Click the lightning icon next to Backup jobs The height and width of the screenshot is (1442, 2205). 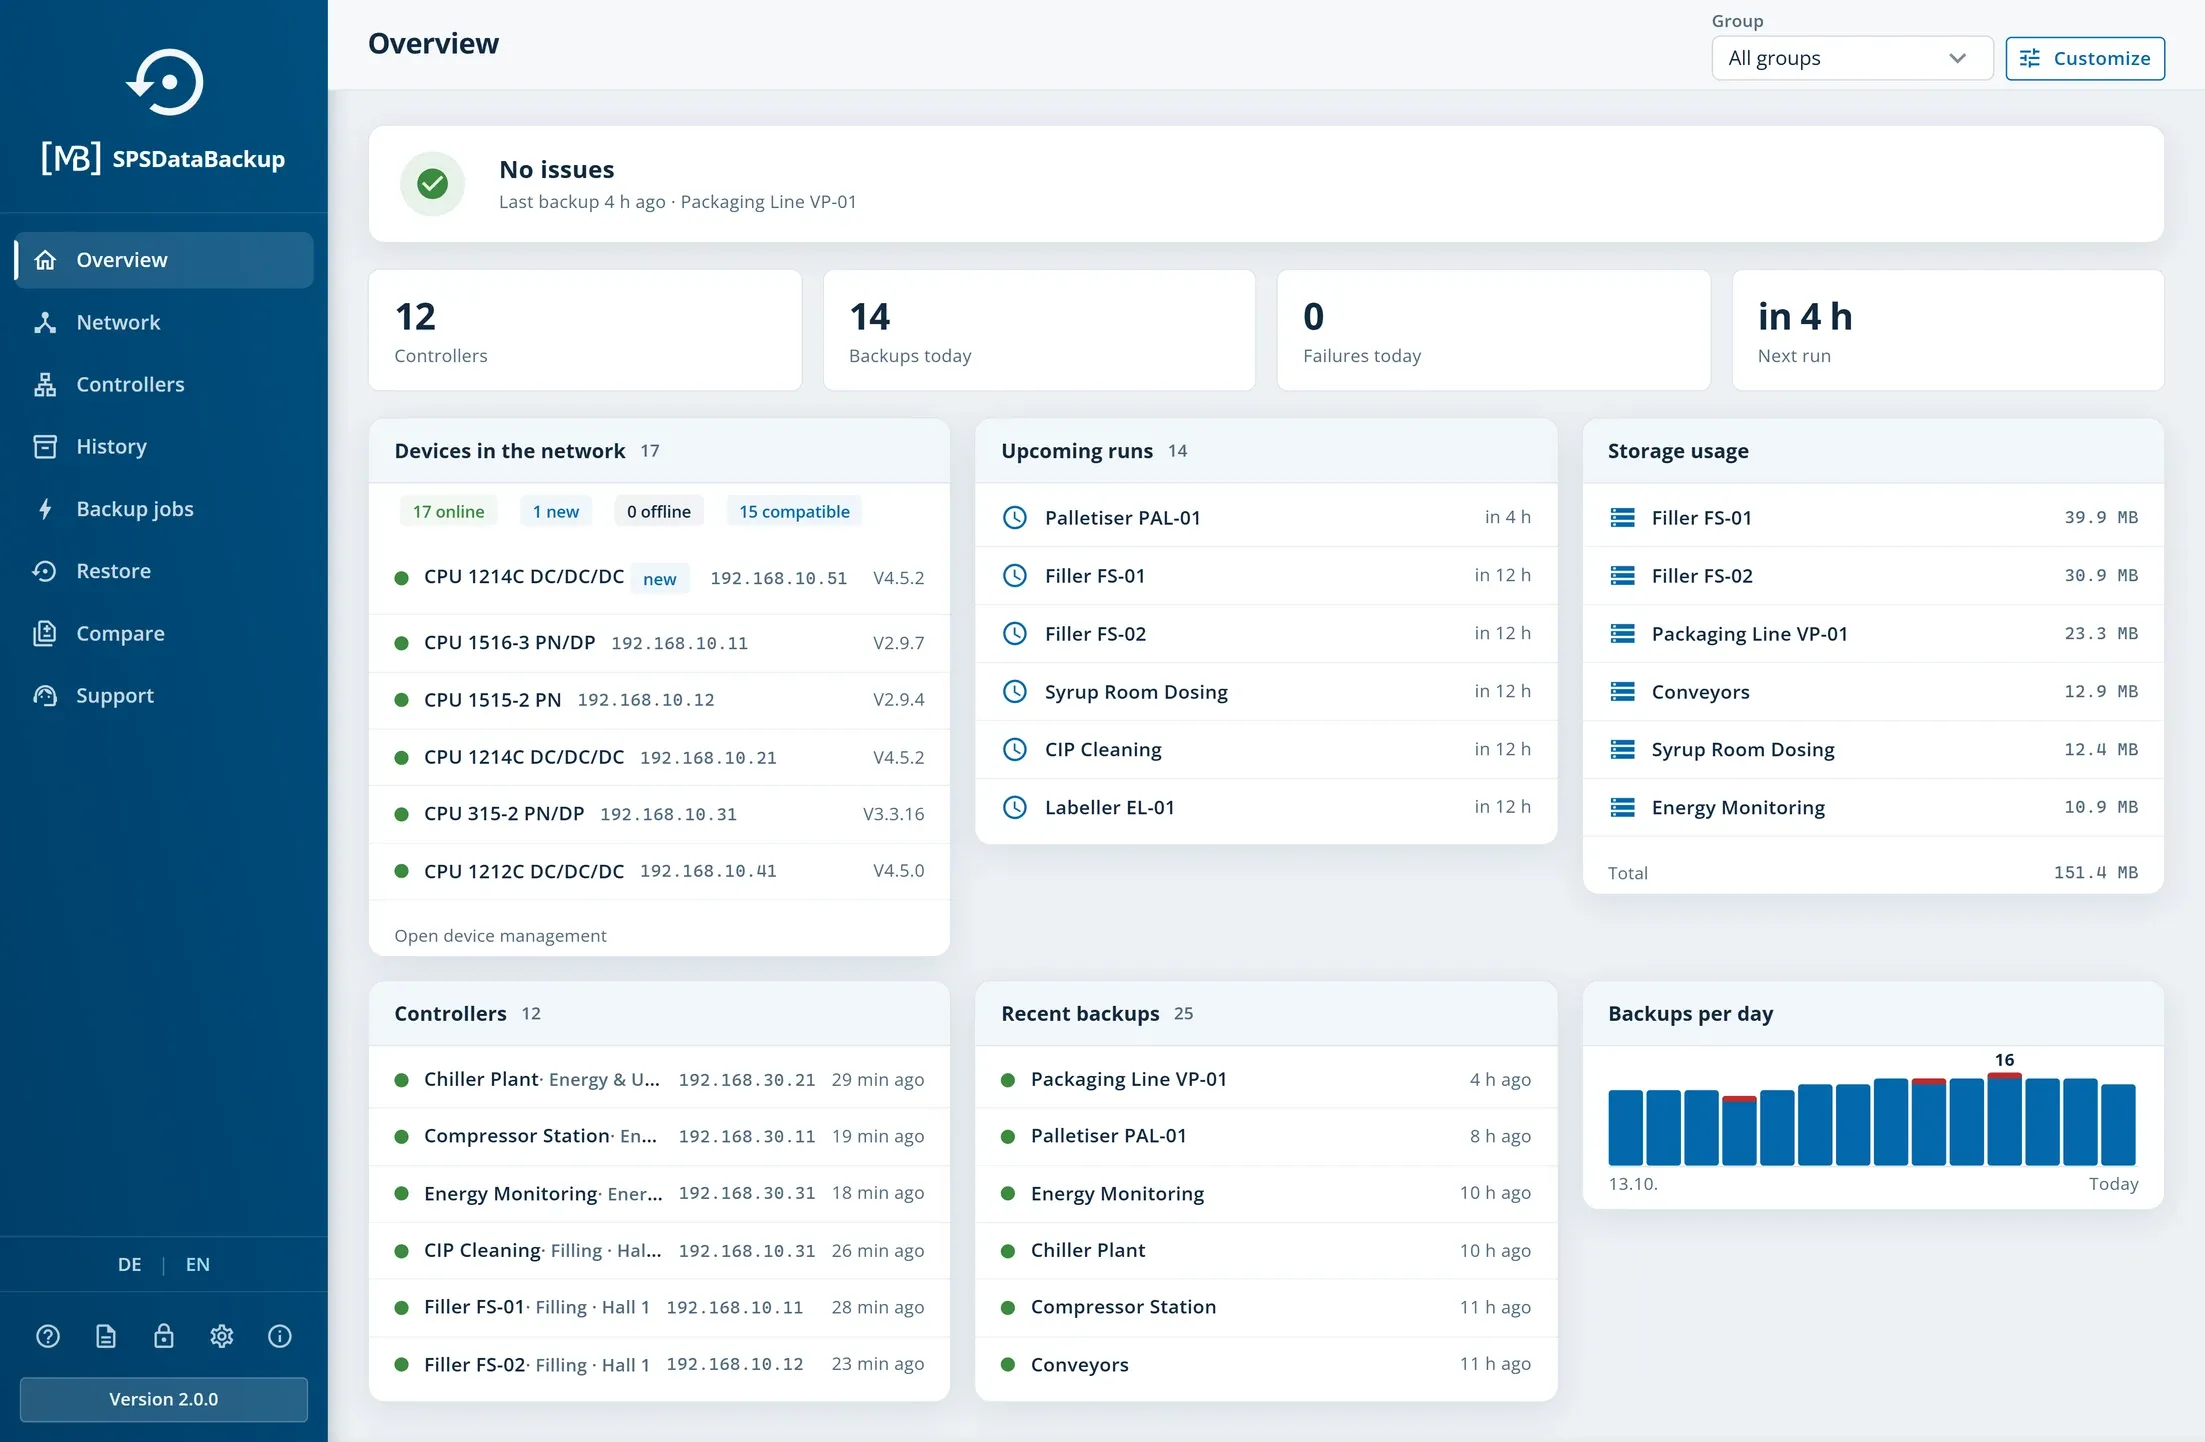[x=45, y=509]
